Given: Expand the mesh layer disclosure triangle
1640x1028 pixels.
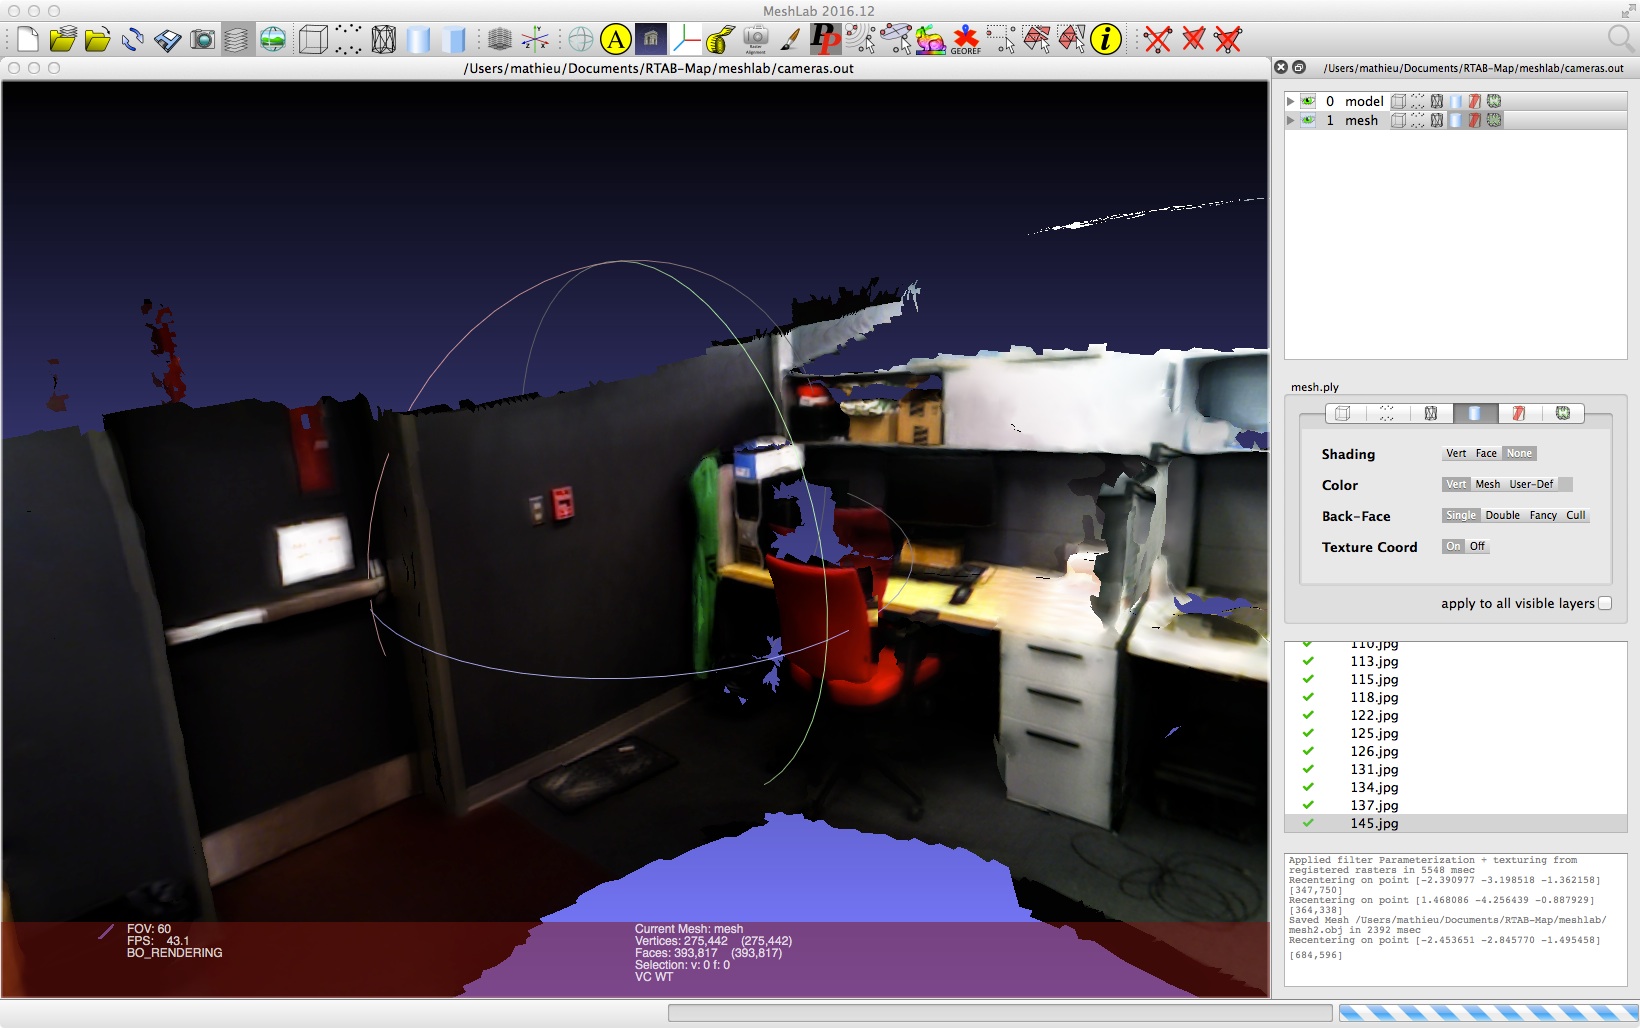Looking at the screenshot, I should (x=1291, y=120).
